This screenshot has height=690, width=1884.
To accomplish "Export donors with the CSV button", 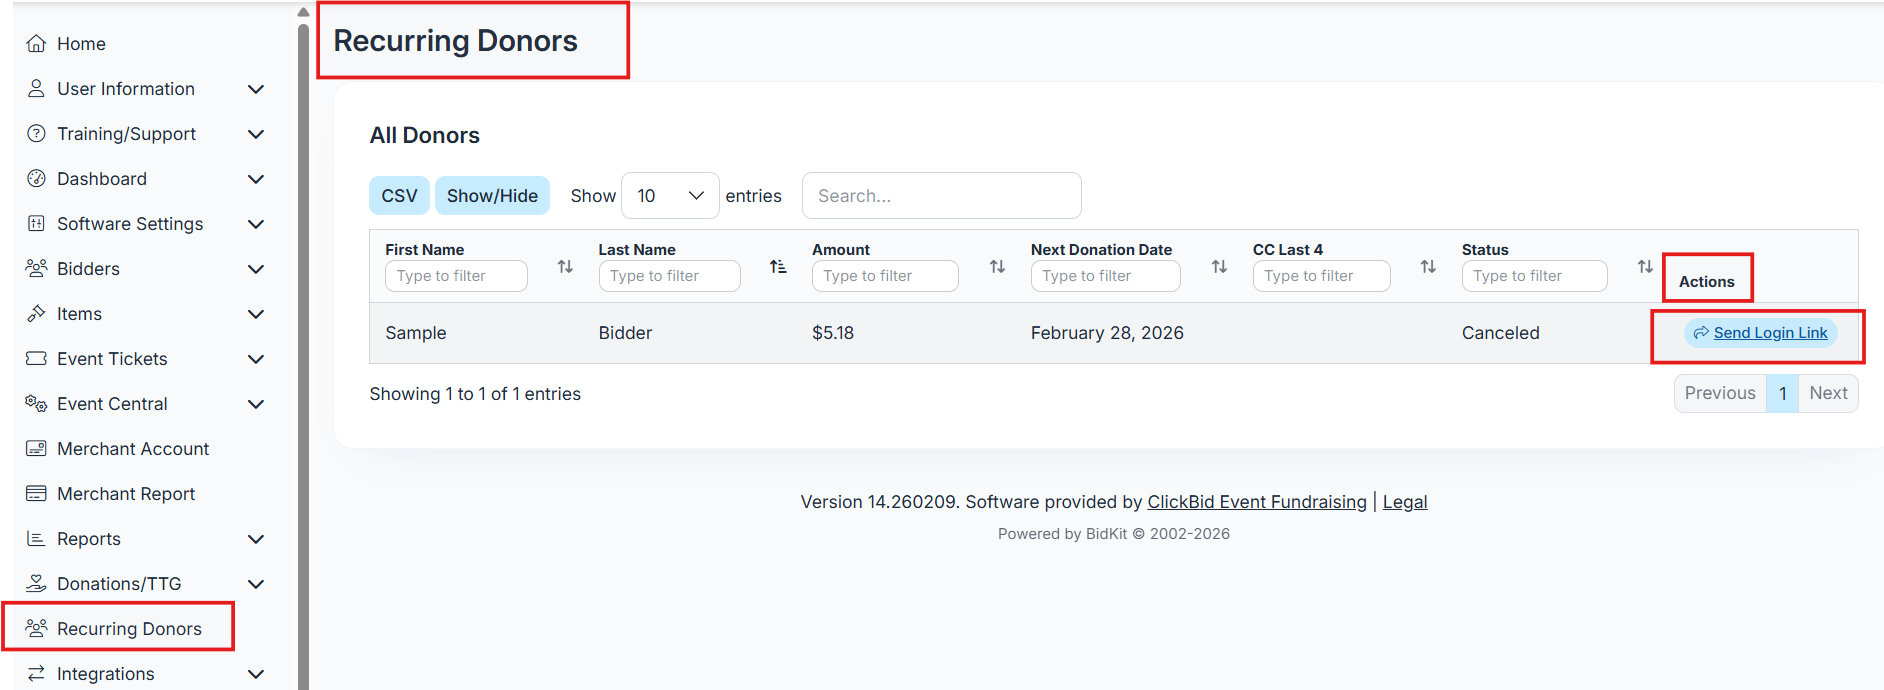I will pos(399,196).
